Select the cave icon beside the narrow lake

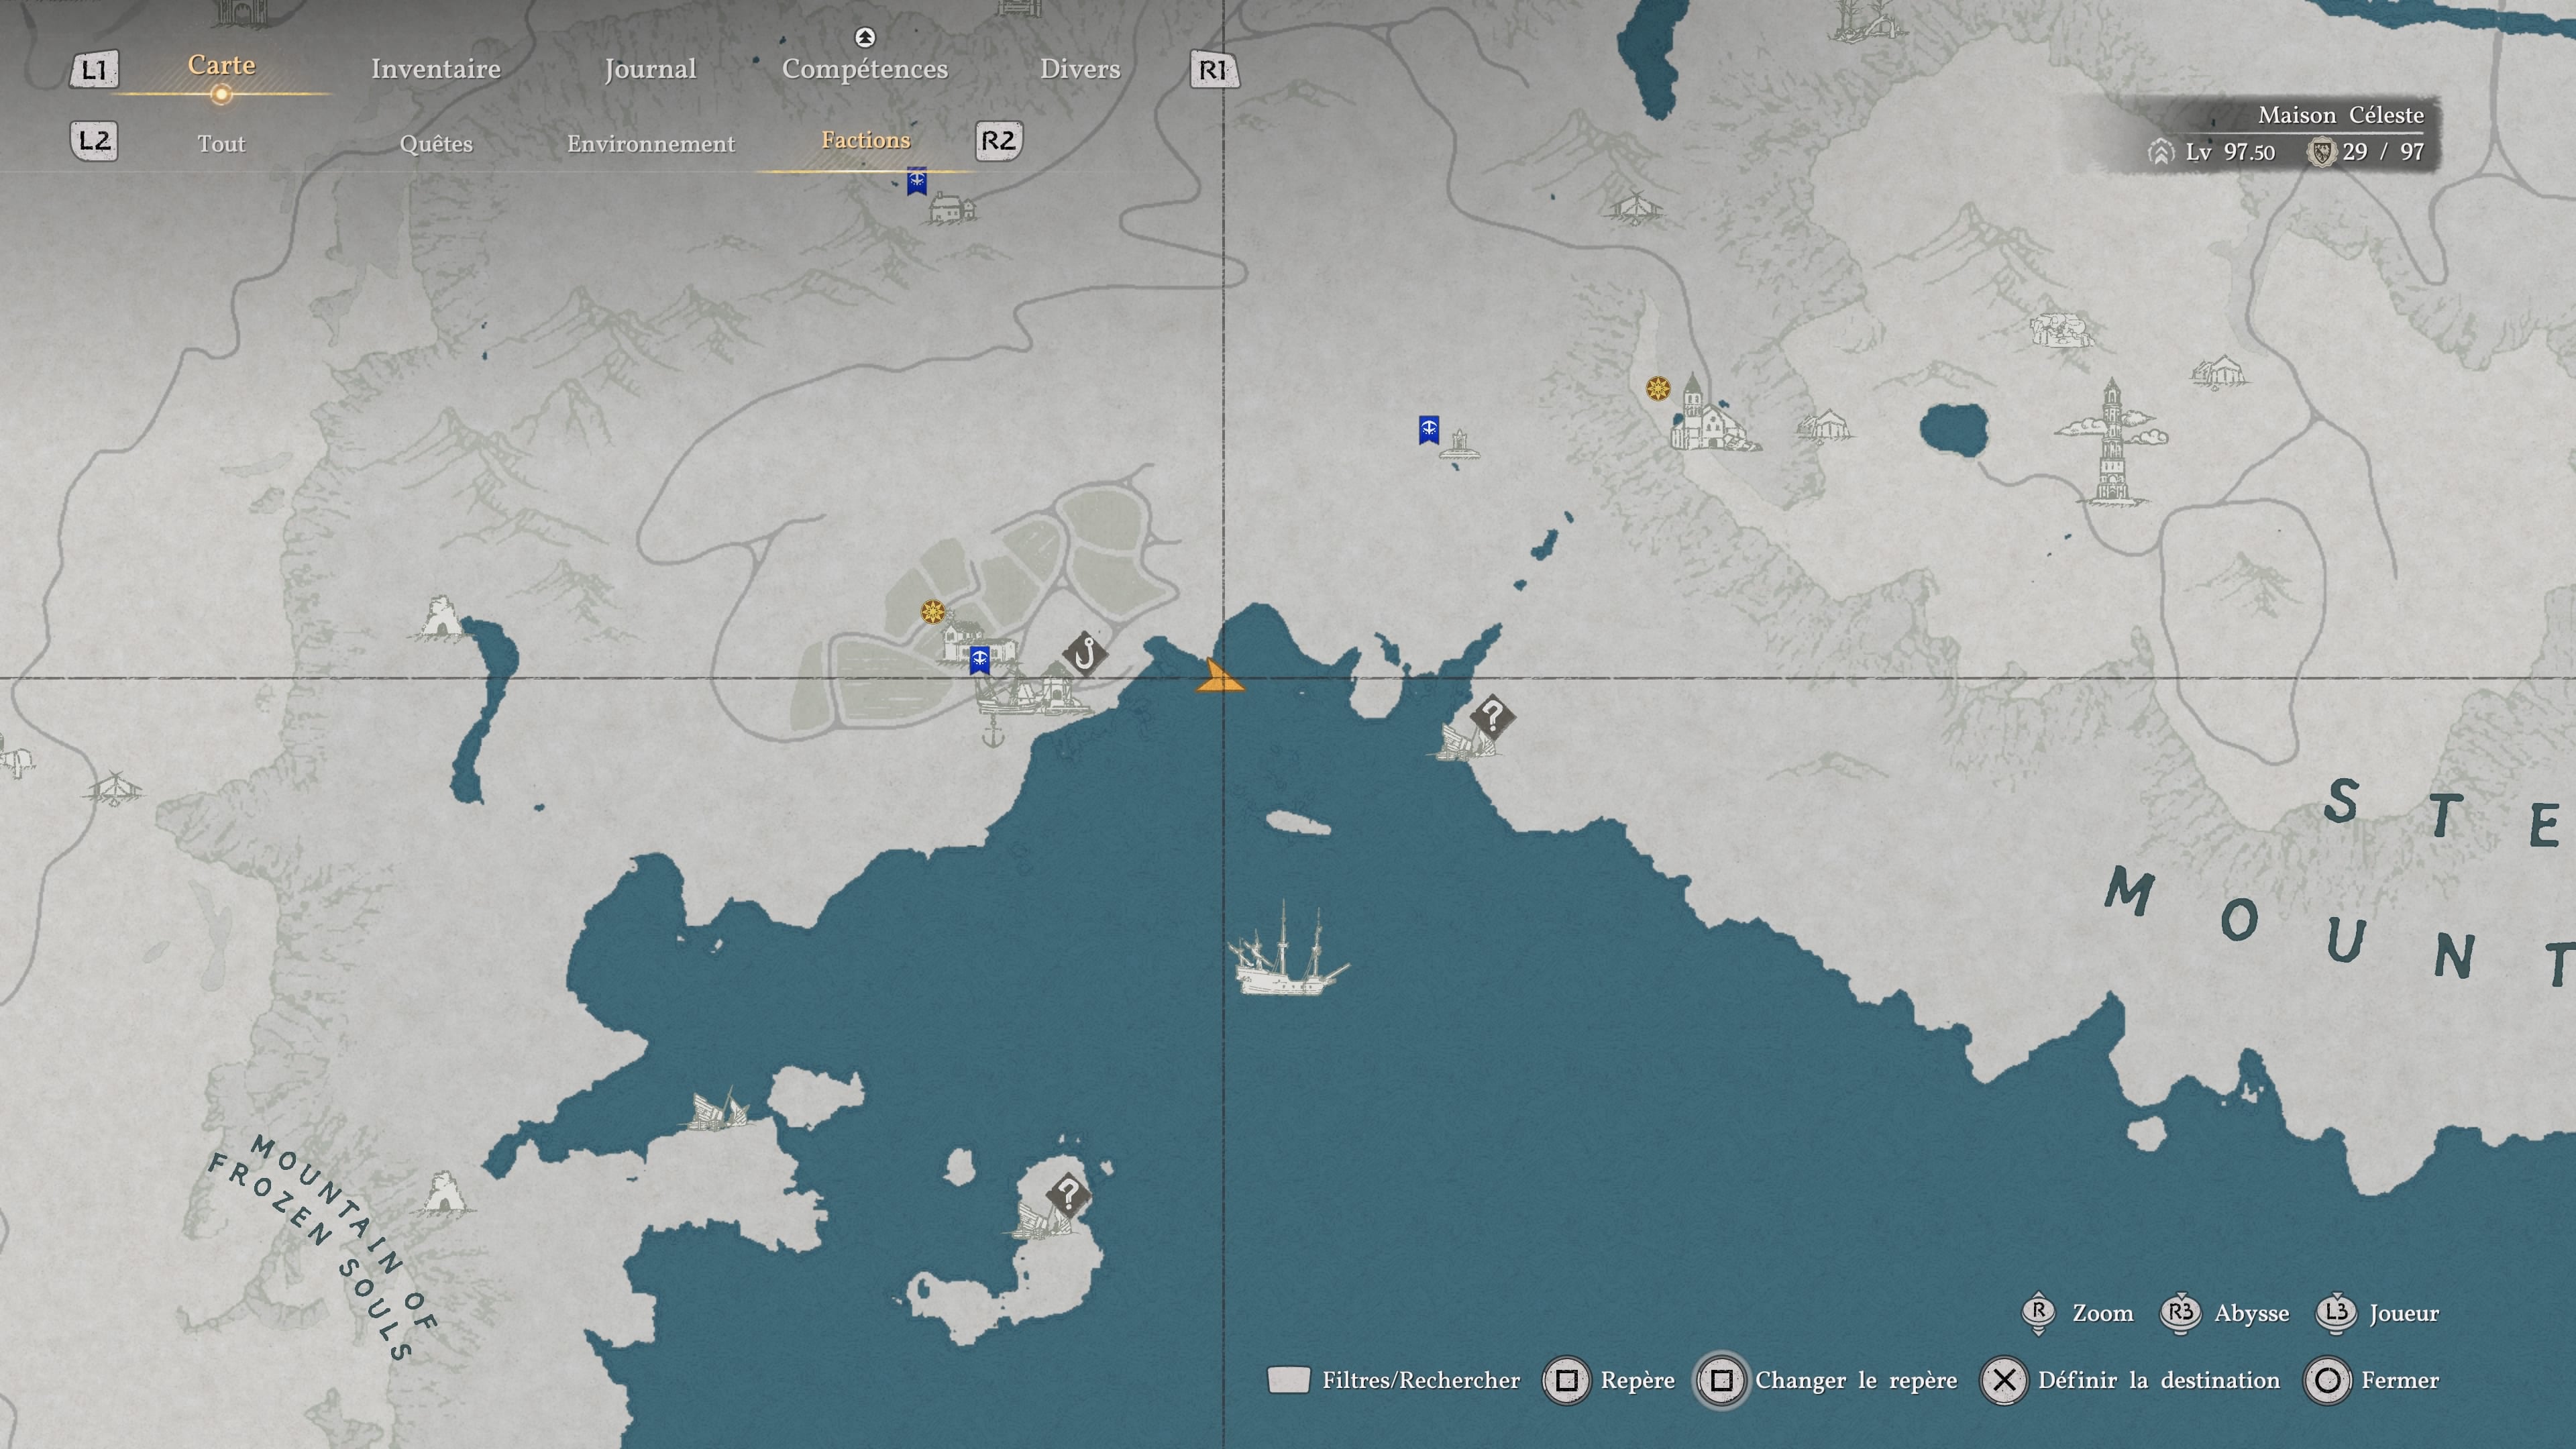[x=440, y=617]
